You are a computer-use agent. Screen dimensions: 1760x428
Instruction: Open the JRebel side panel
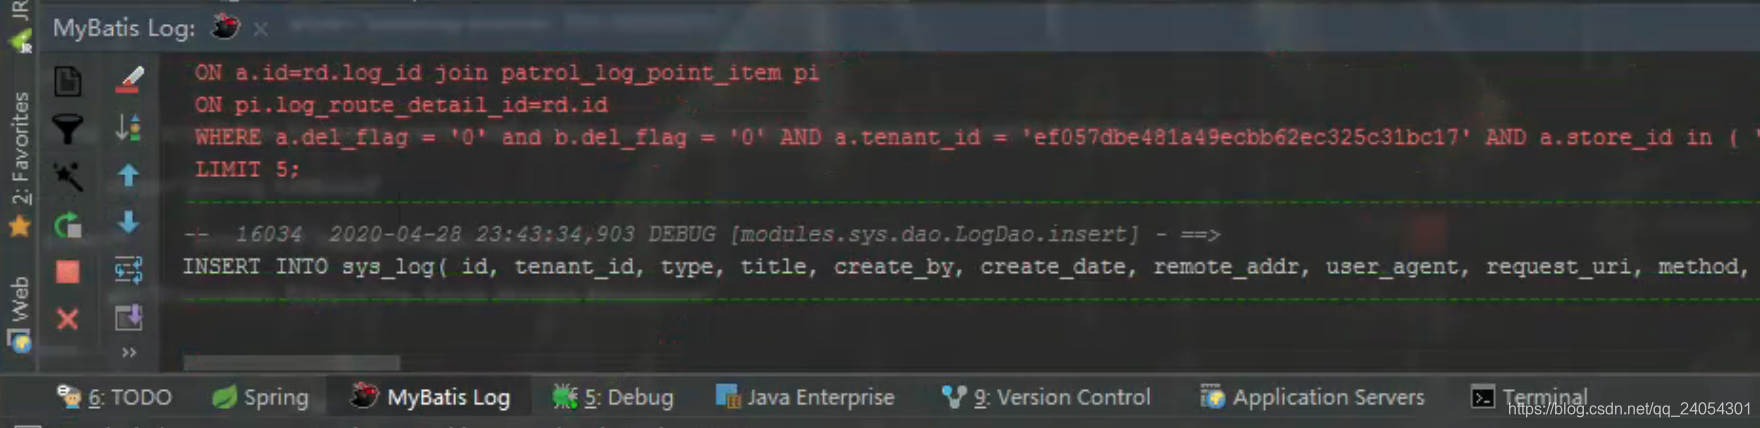click(20, 25)
